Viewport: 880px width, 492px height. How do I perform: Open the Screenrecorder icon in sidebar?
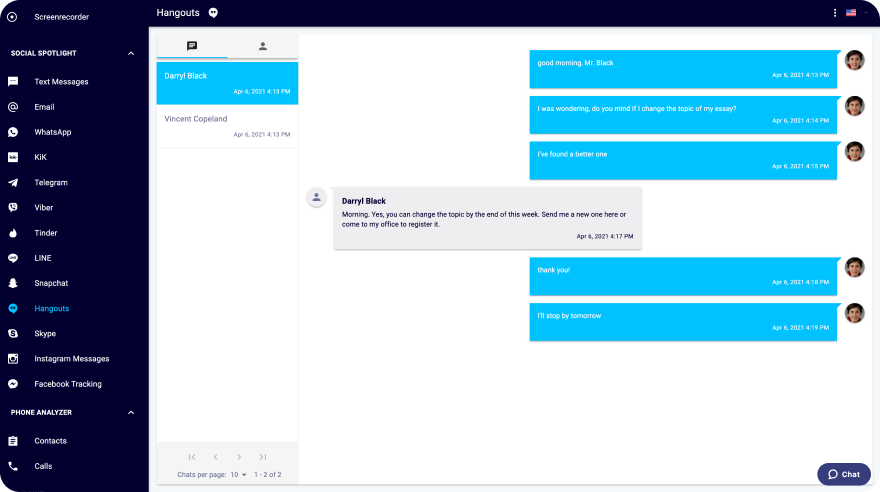pyautogui.click(x=12, y=17)
